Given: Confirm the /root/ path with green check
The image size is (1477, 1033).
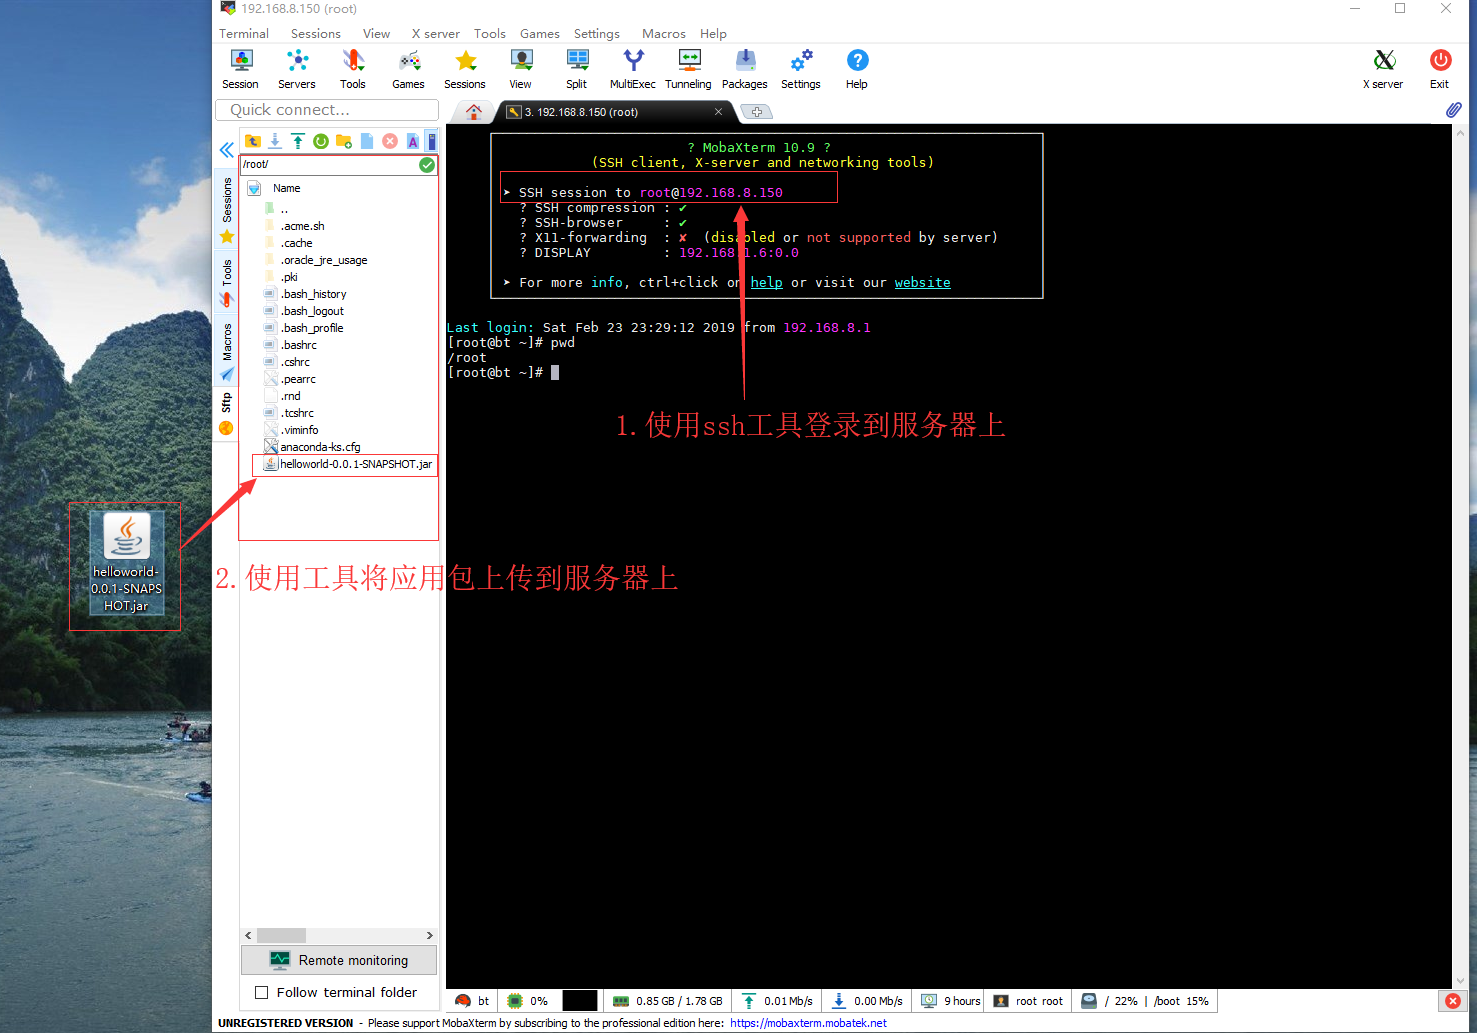Looking at the screenshot, I should pyautogui.click(x=427, y=165).
